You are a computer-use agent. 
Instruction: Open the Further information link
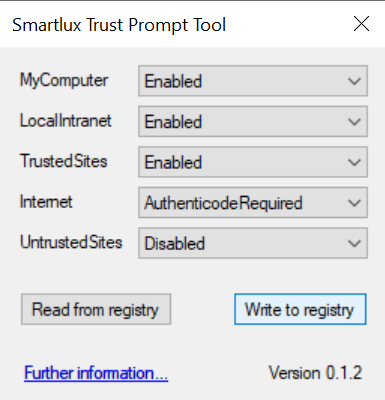point(96,373)
